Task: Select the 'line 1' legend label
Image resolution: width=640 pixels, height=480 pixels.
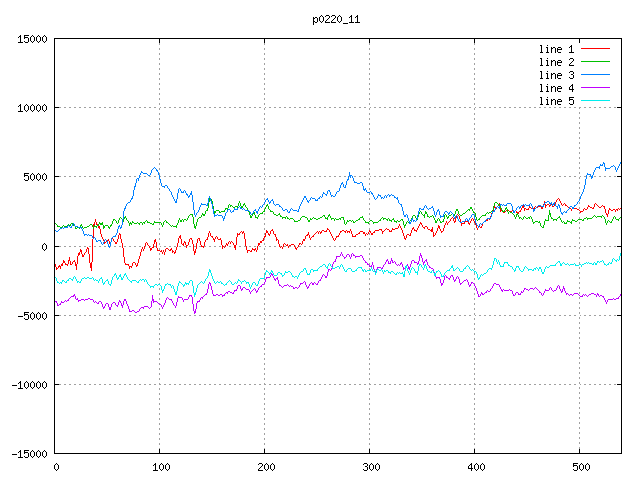Action: 556,49
